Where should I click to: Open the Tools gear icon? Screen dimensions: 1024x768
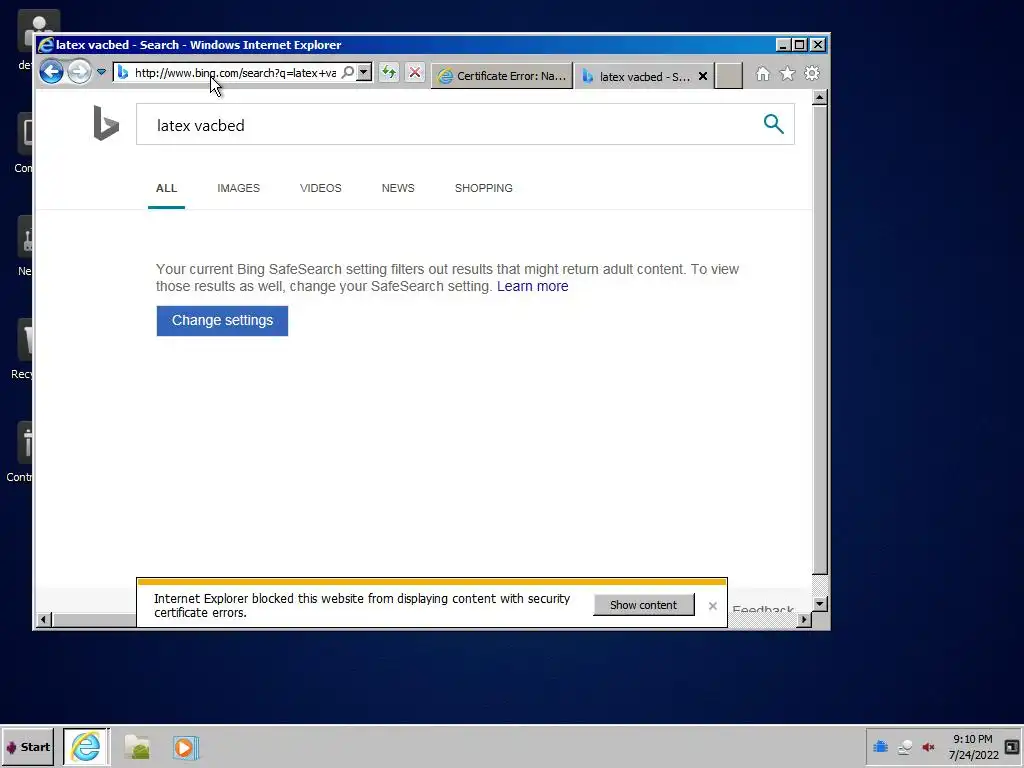[x=812, y=74]
